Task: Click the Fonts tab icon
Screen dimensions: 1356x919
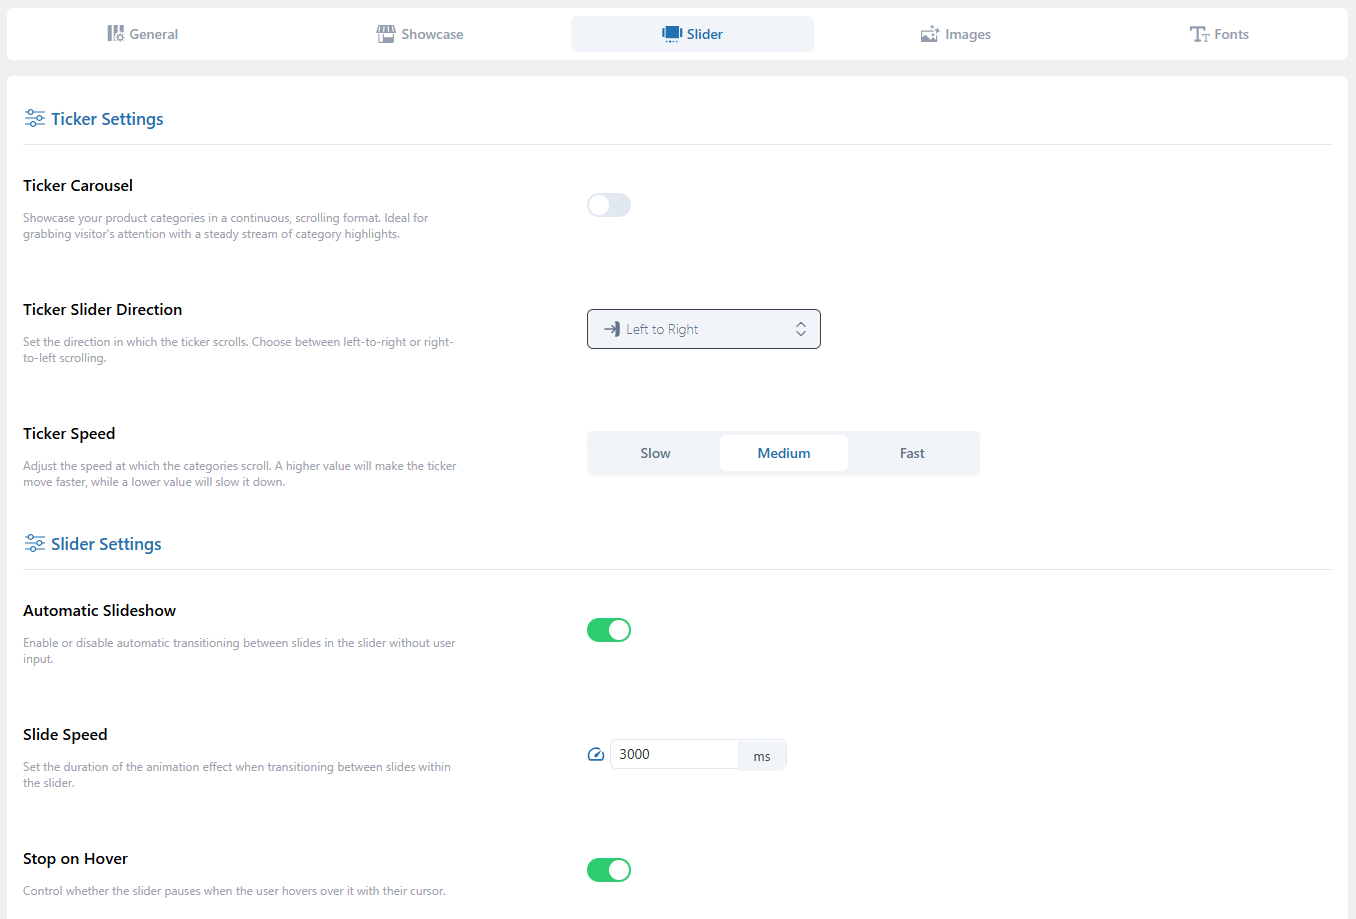Action: click(1199, 34)
